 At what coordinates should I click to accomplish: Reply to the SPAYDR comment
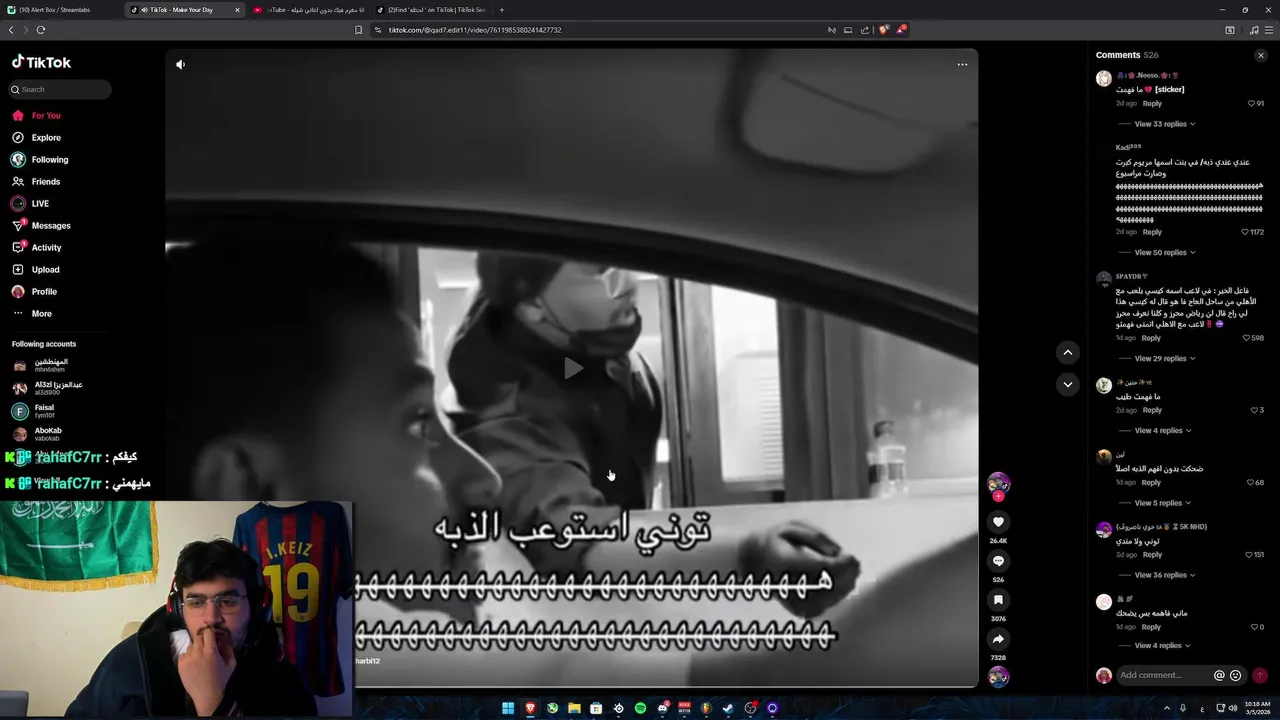point(1151,338)
